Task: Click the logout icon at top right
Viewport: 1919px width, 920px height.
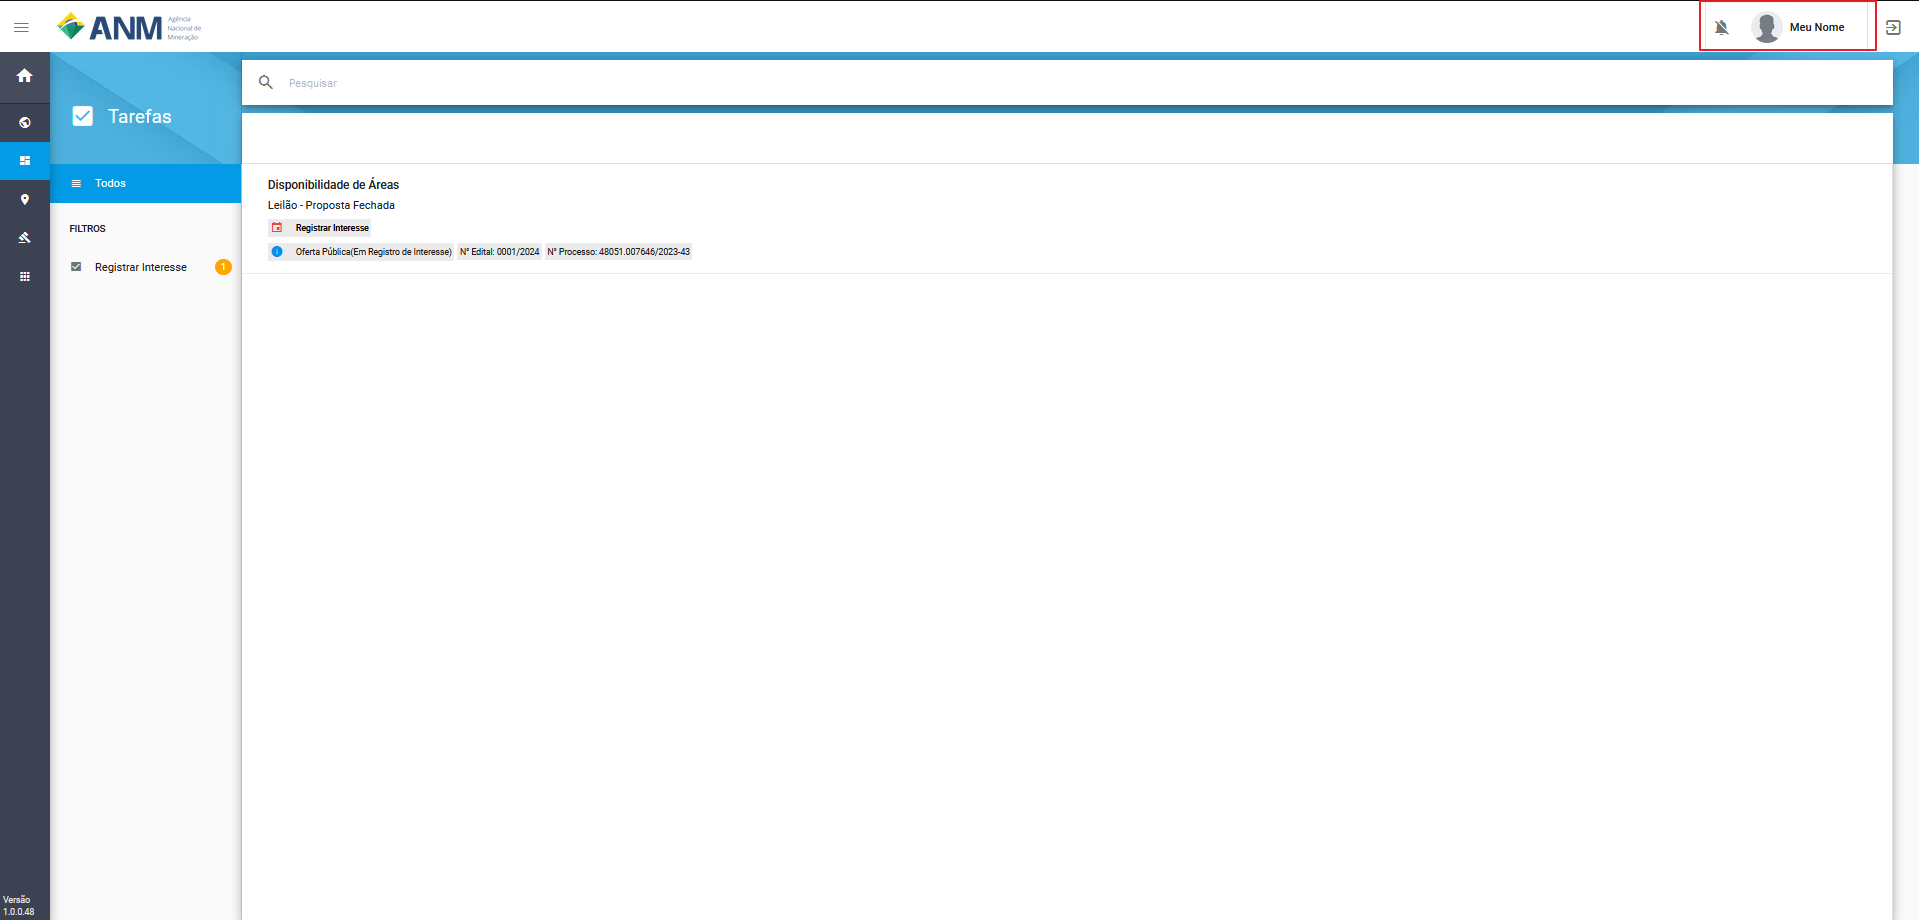Action: point(1893,28)
